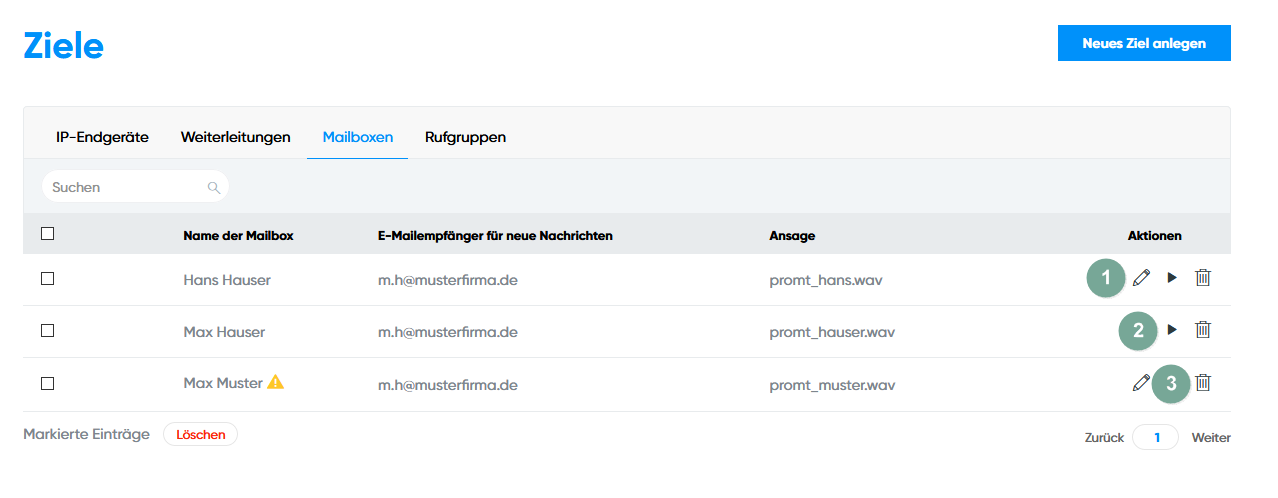Viewport: 1278px width, 498px height.
Task: Open the Weiterleitungen tab
Action: click(235, 137)
